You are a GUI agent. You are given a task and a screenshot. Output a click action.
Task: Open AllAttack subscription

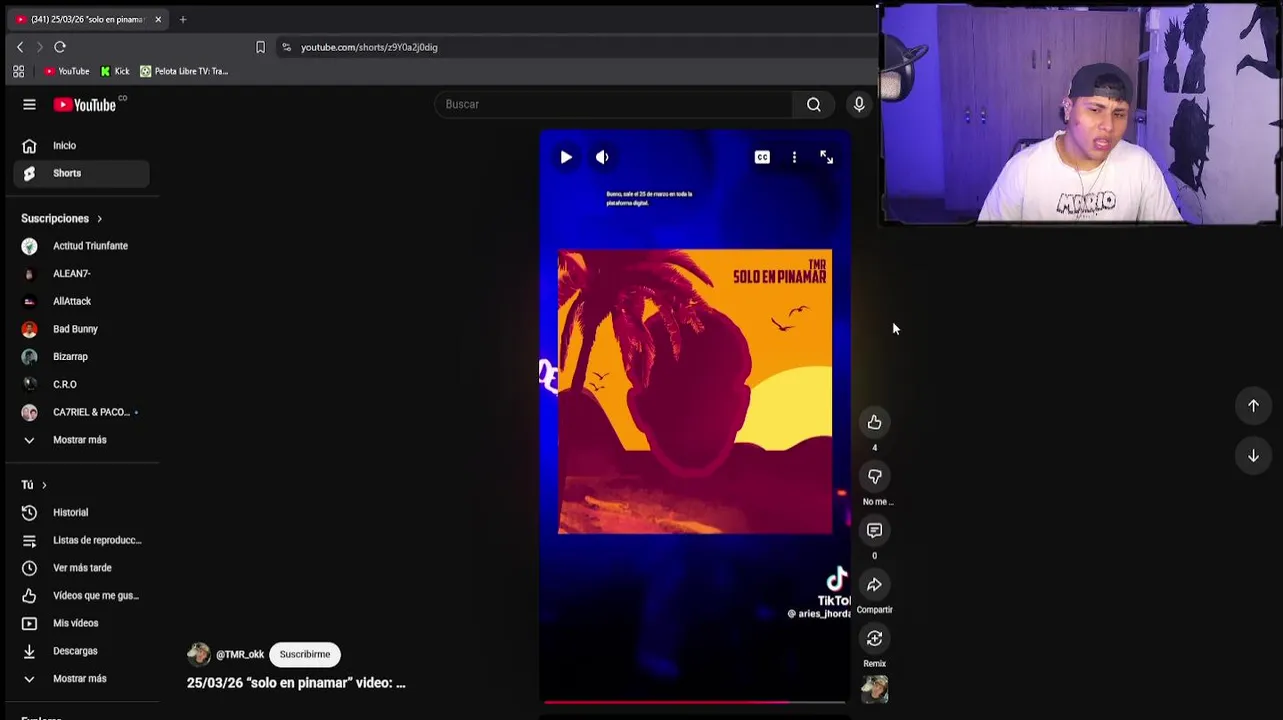(82, 301)
